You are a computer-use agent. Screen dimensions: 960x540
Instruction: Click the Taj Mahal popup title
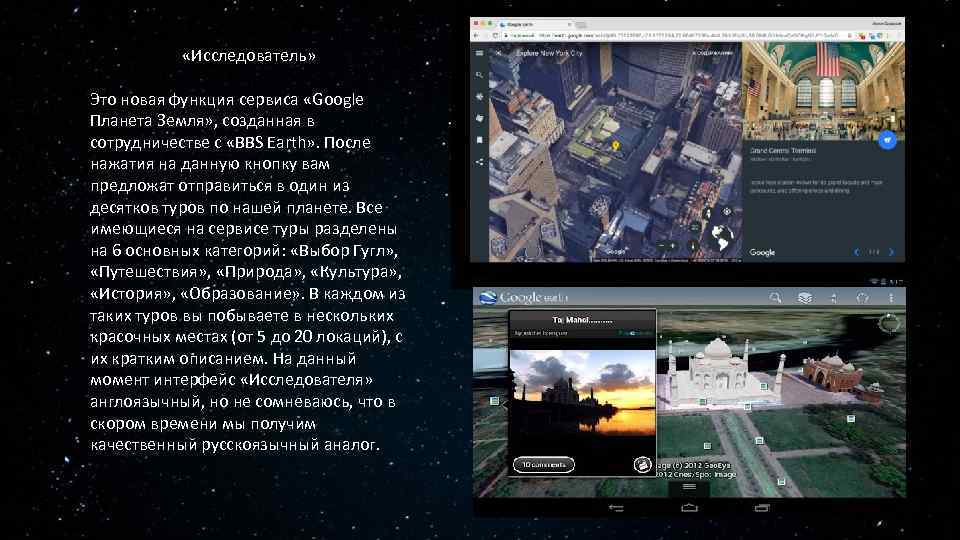click(x=582, y=320)
